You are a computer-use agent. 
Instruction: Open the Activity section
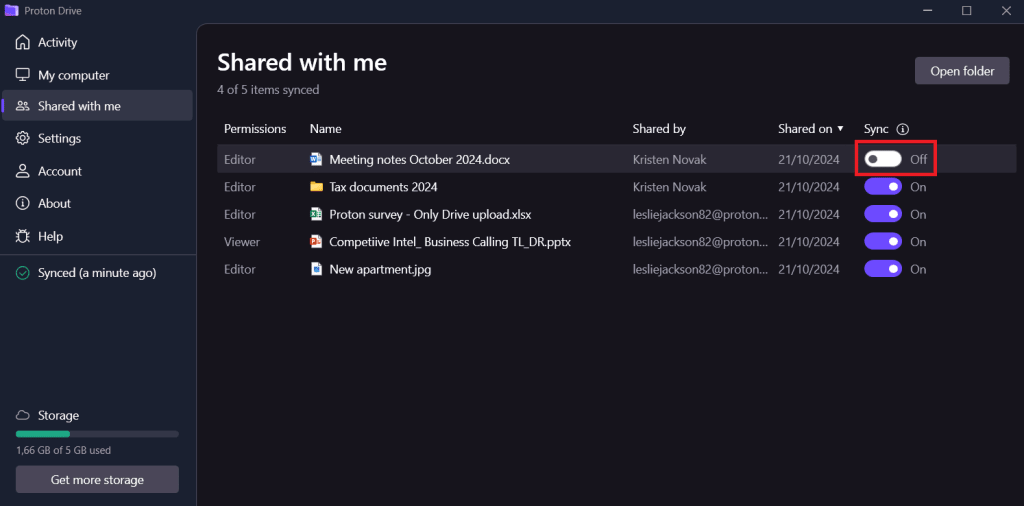coord(97,42)
